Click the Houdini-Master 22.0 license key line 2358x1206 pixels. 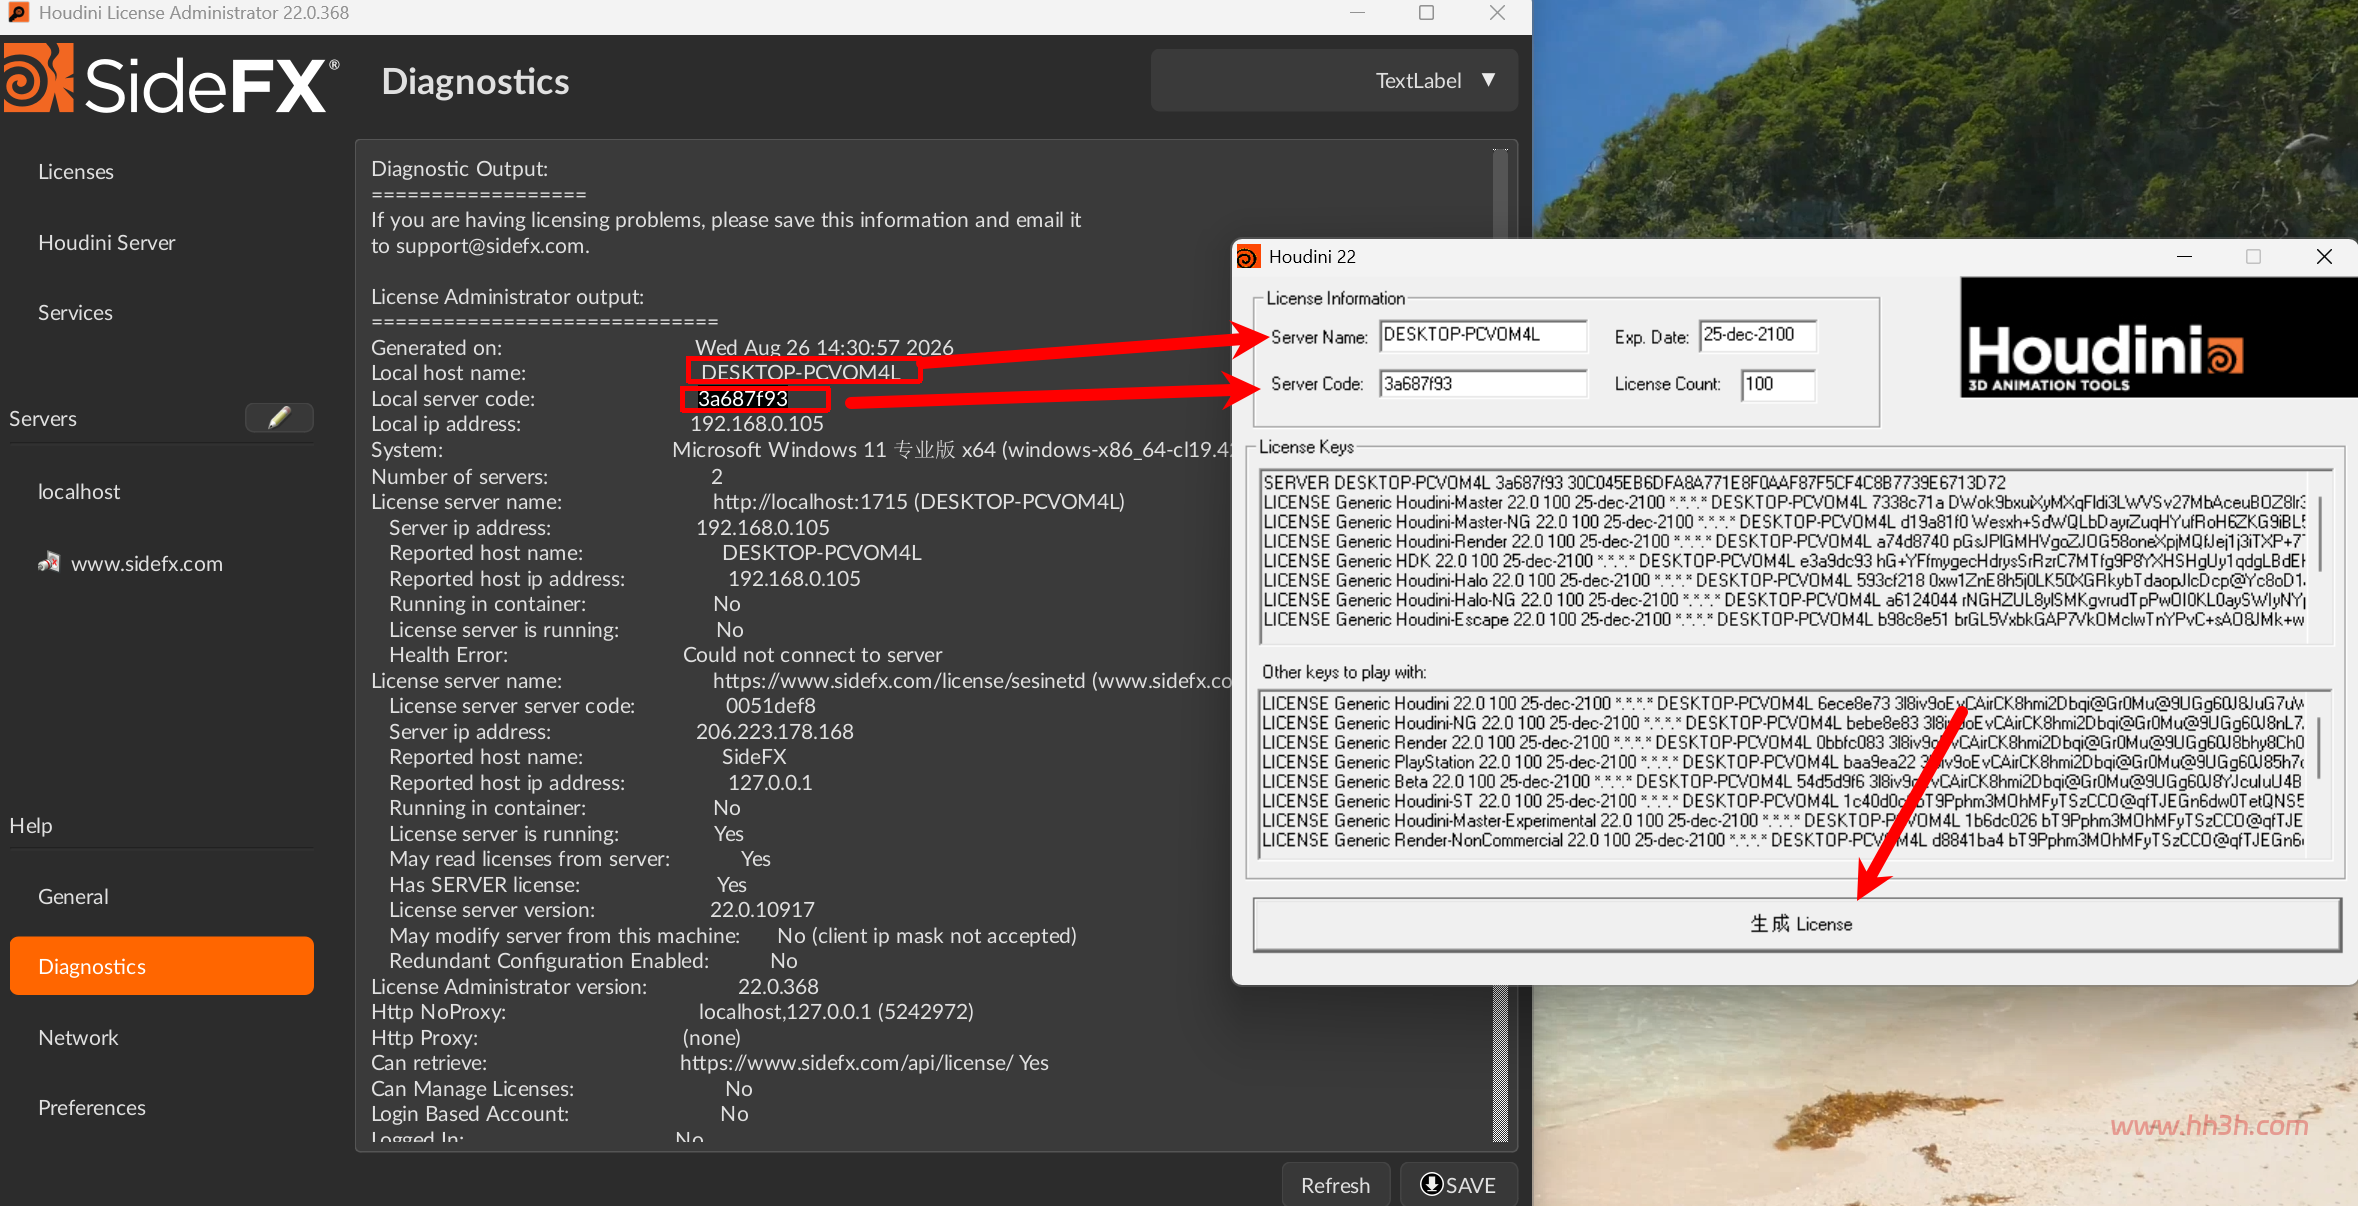(1784, 502)
